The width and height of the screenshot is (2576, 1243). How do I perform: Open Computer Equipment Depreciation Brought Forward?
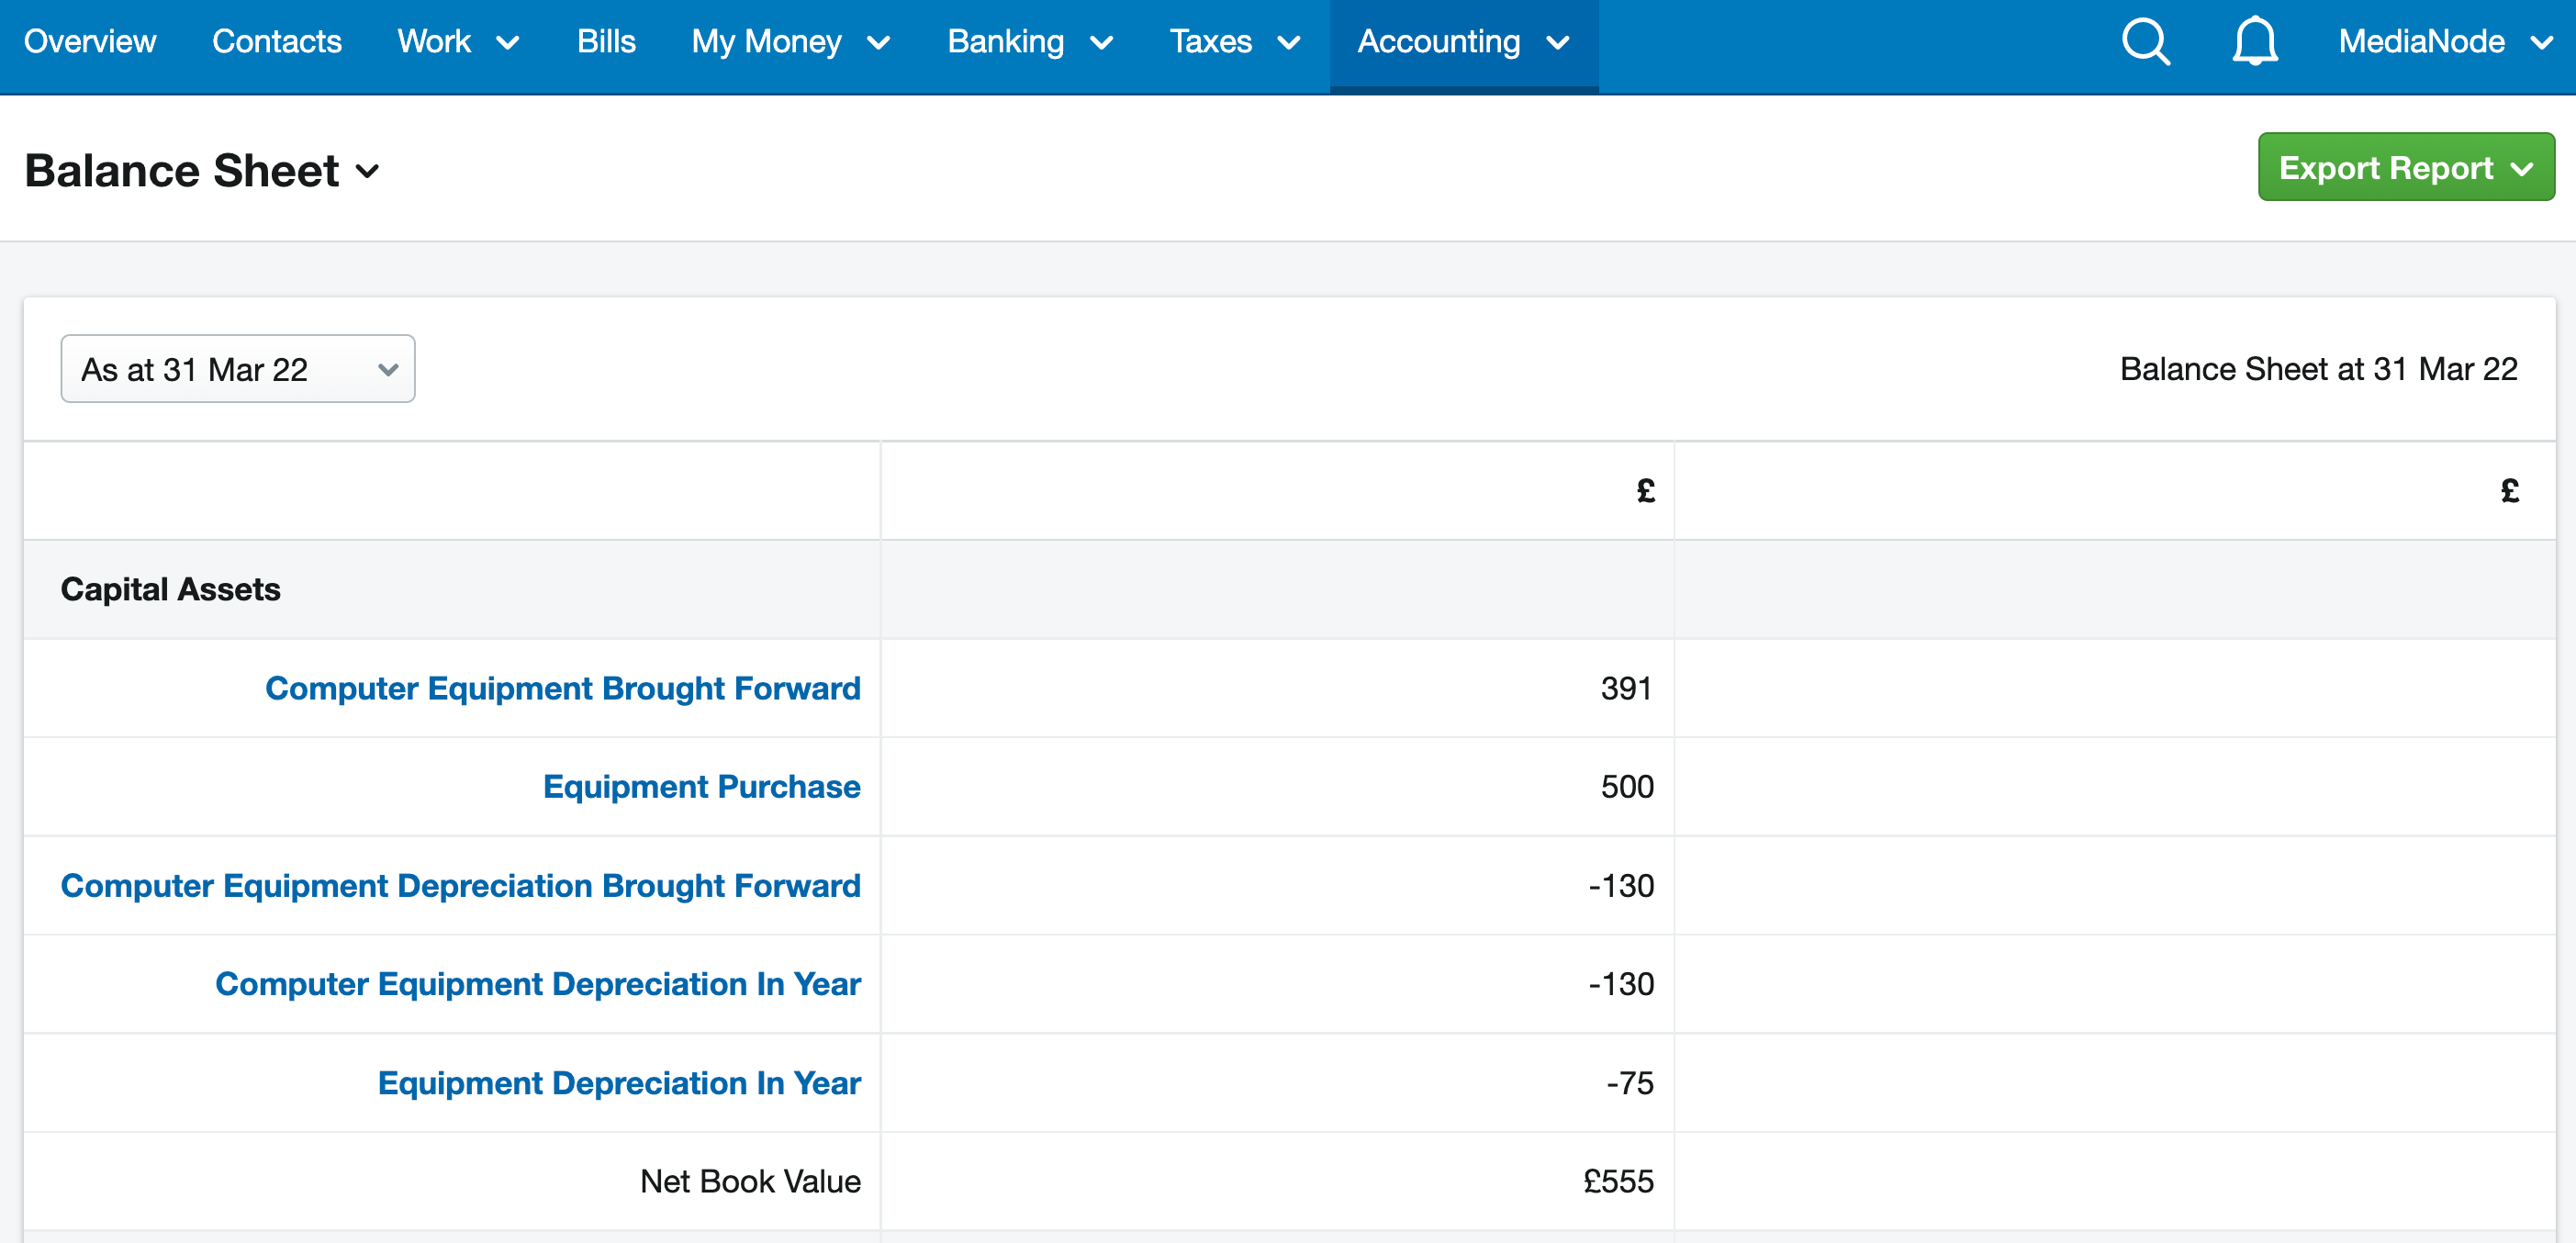click(461, 885)
